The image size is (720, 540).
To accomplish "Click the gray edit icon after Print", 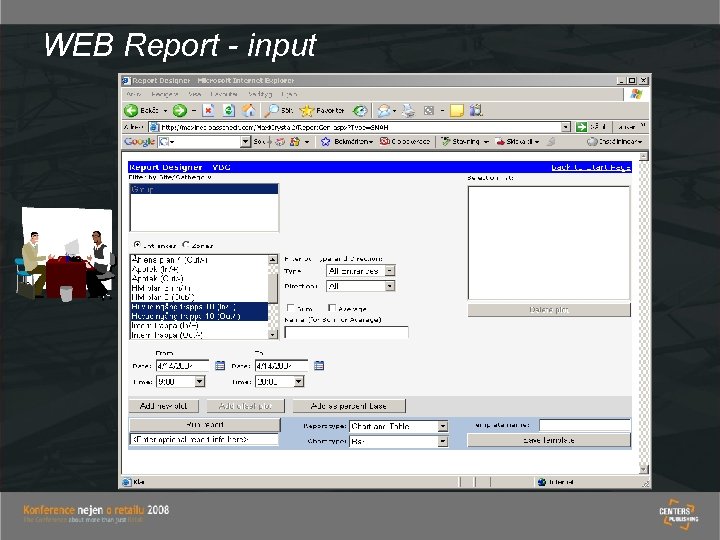I will [428, 110].
